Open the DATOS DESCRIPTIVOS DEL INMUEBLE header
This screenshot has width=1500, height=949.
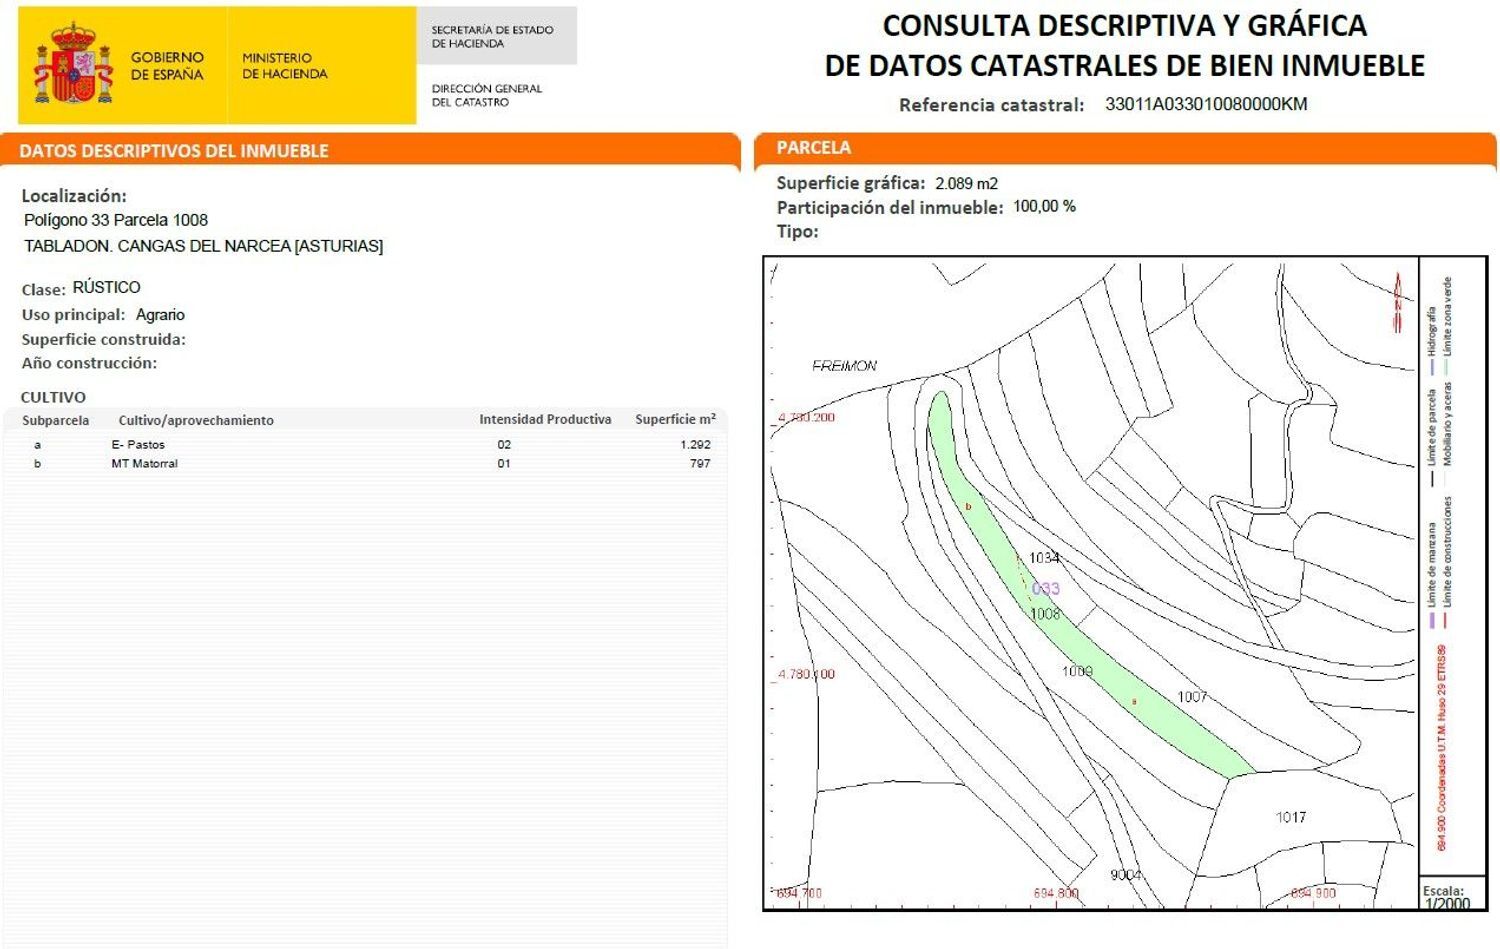[172, 150]
